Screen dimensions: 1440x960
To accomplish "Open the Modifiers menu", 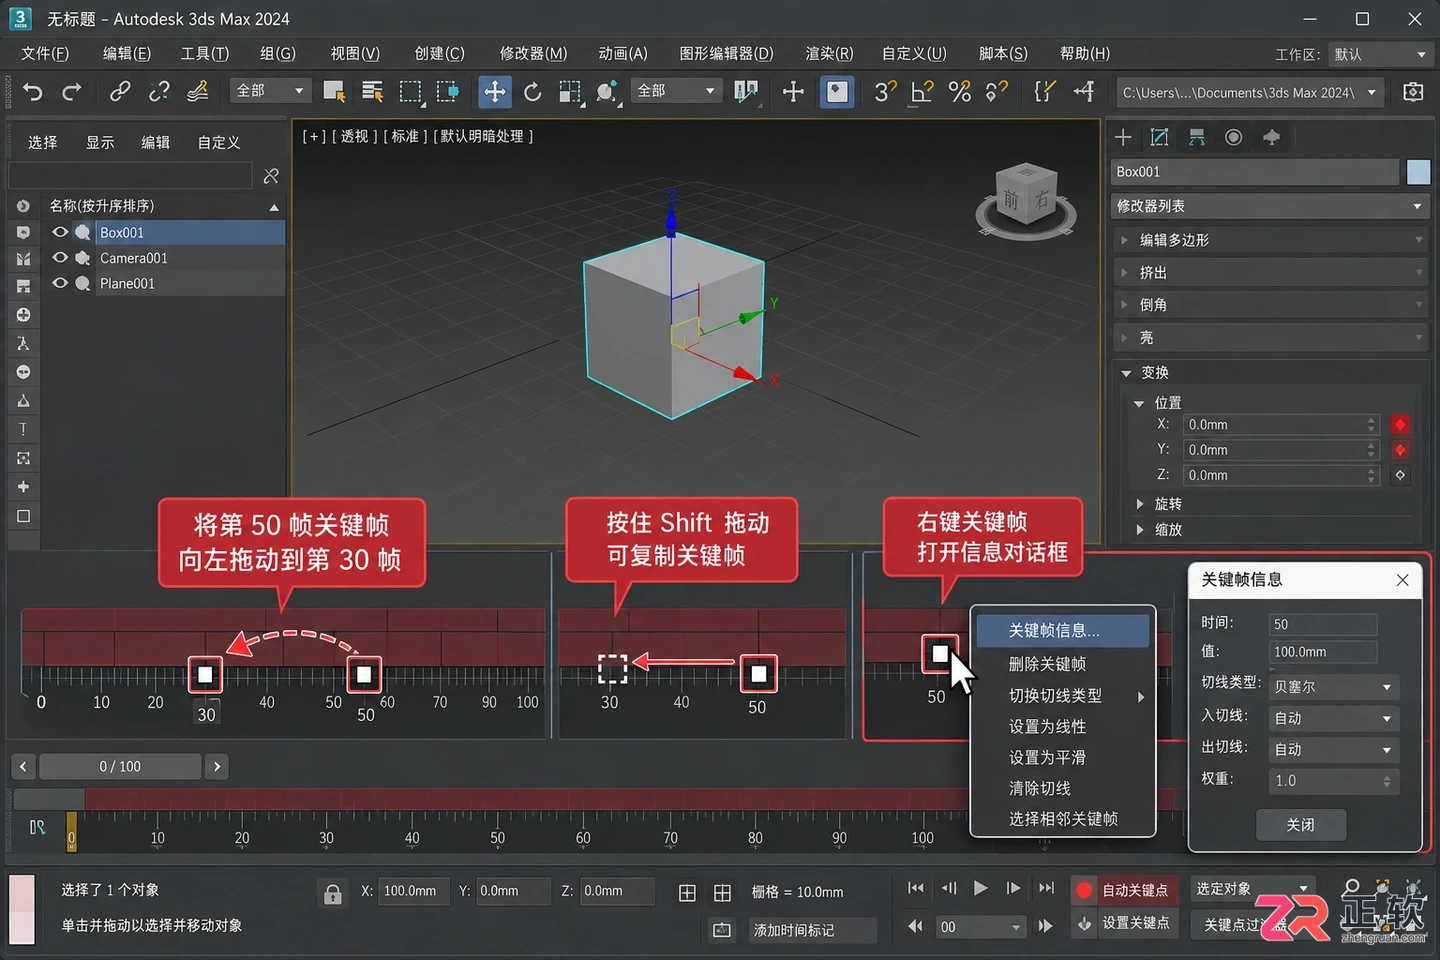I will coord(533,54).
